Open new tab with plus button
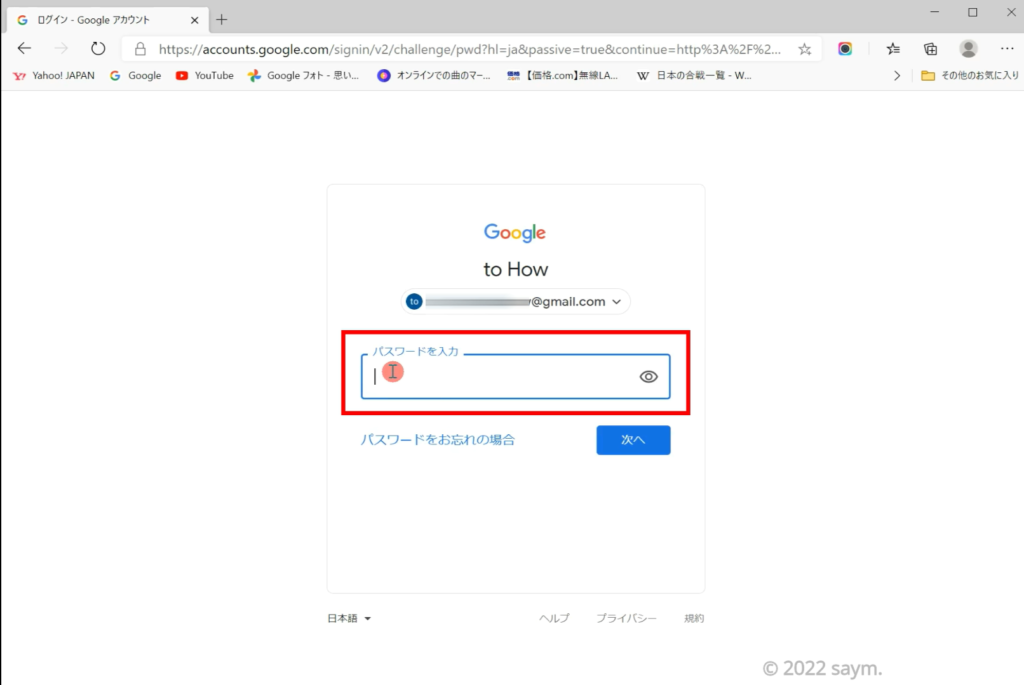The width and height of the screenshot is (1024, 685). [x=222, y=20]
